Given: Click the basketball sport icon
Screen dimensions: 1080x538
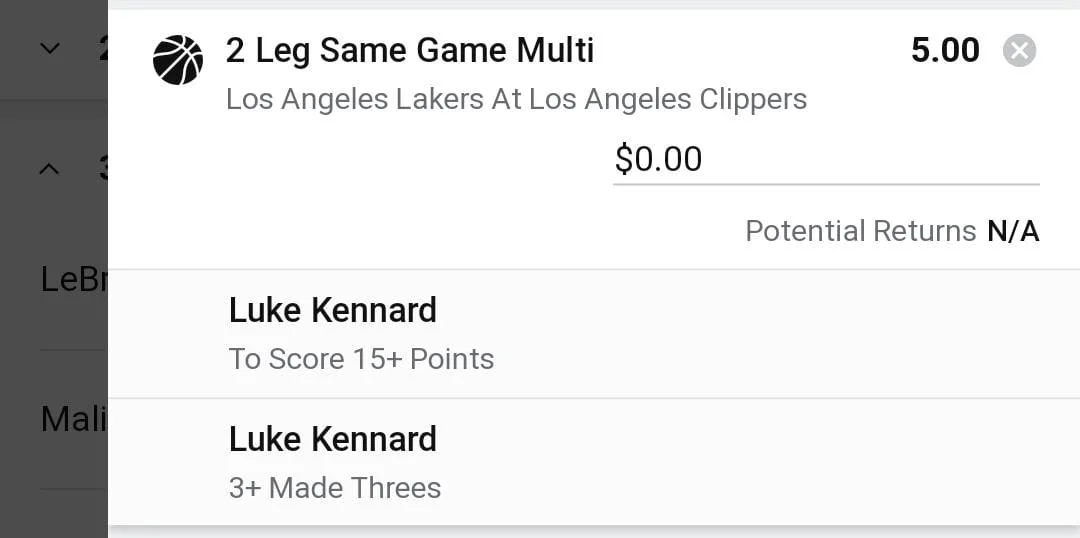Looking at the screenshot, I should pyautogui.click(x=178, y=60).
